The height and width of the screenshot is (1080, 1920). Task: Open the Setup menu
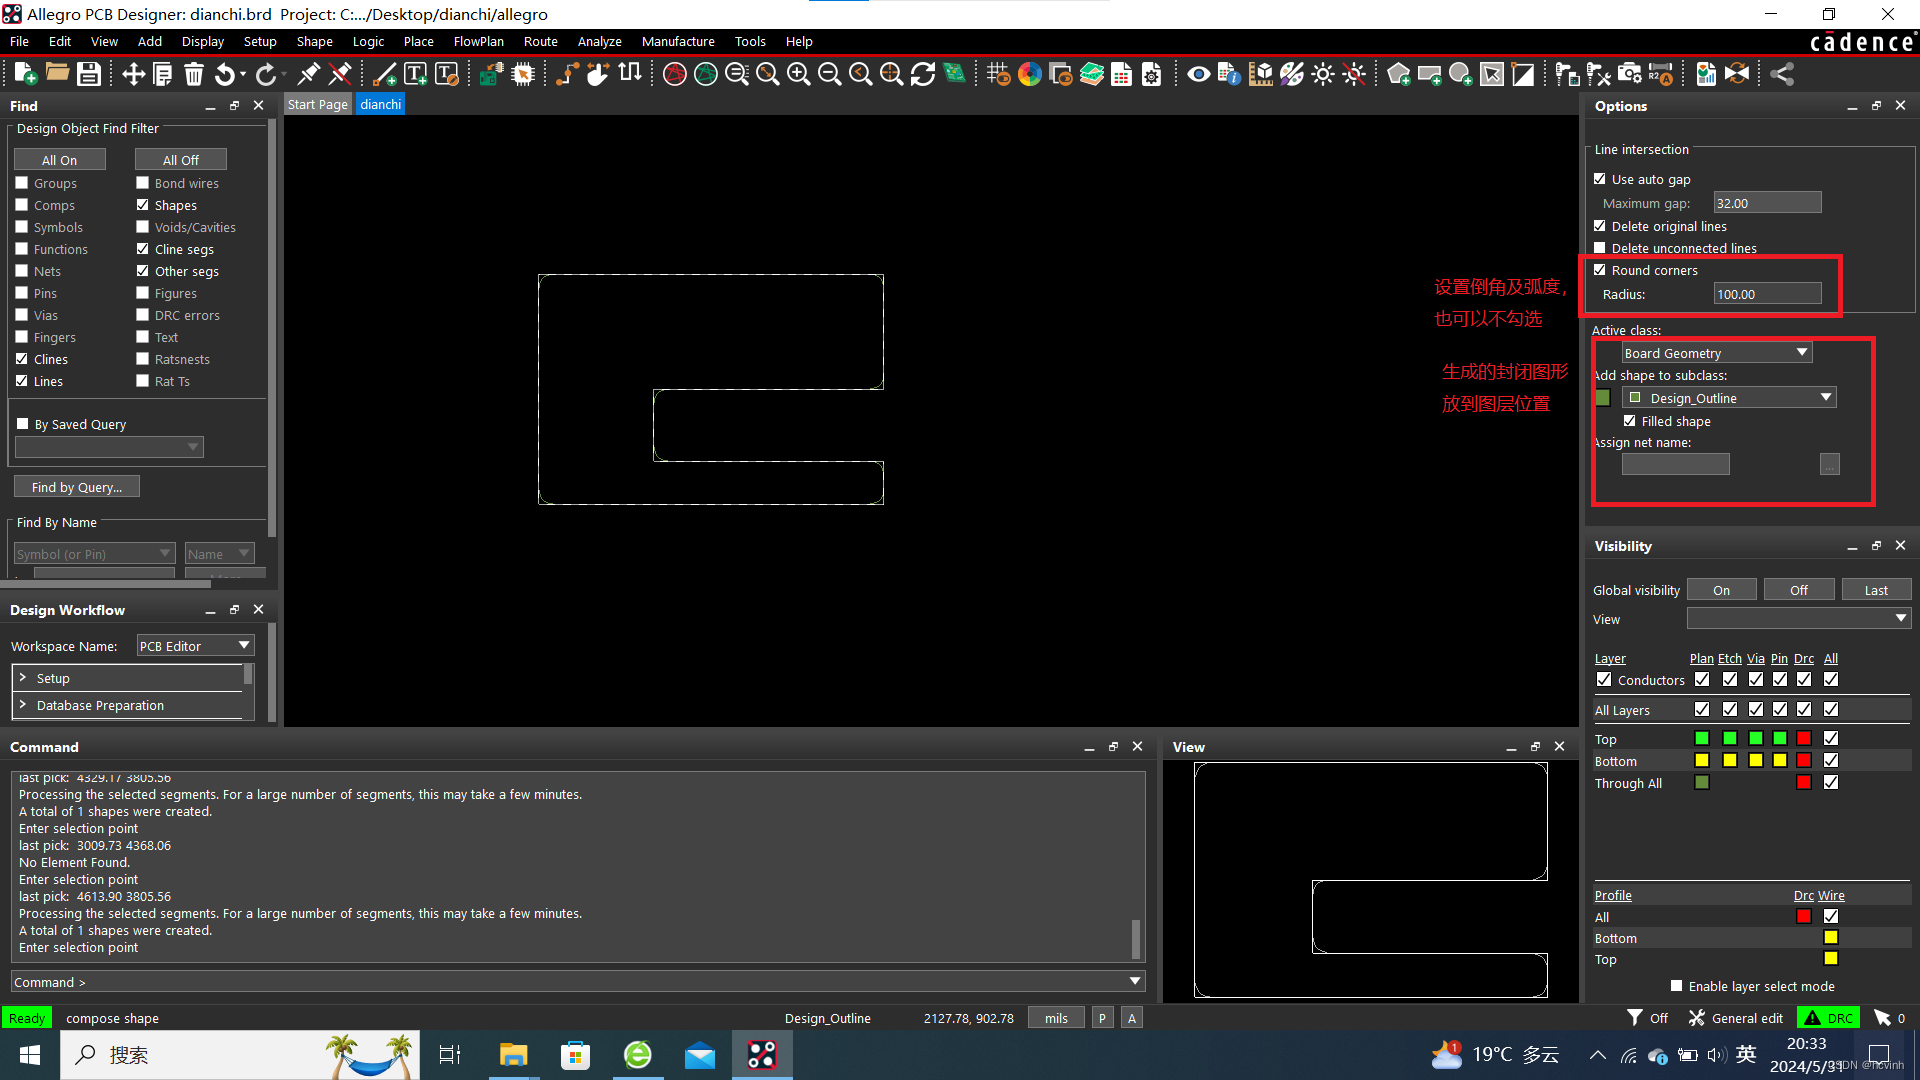coord(259,41)
